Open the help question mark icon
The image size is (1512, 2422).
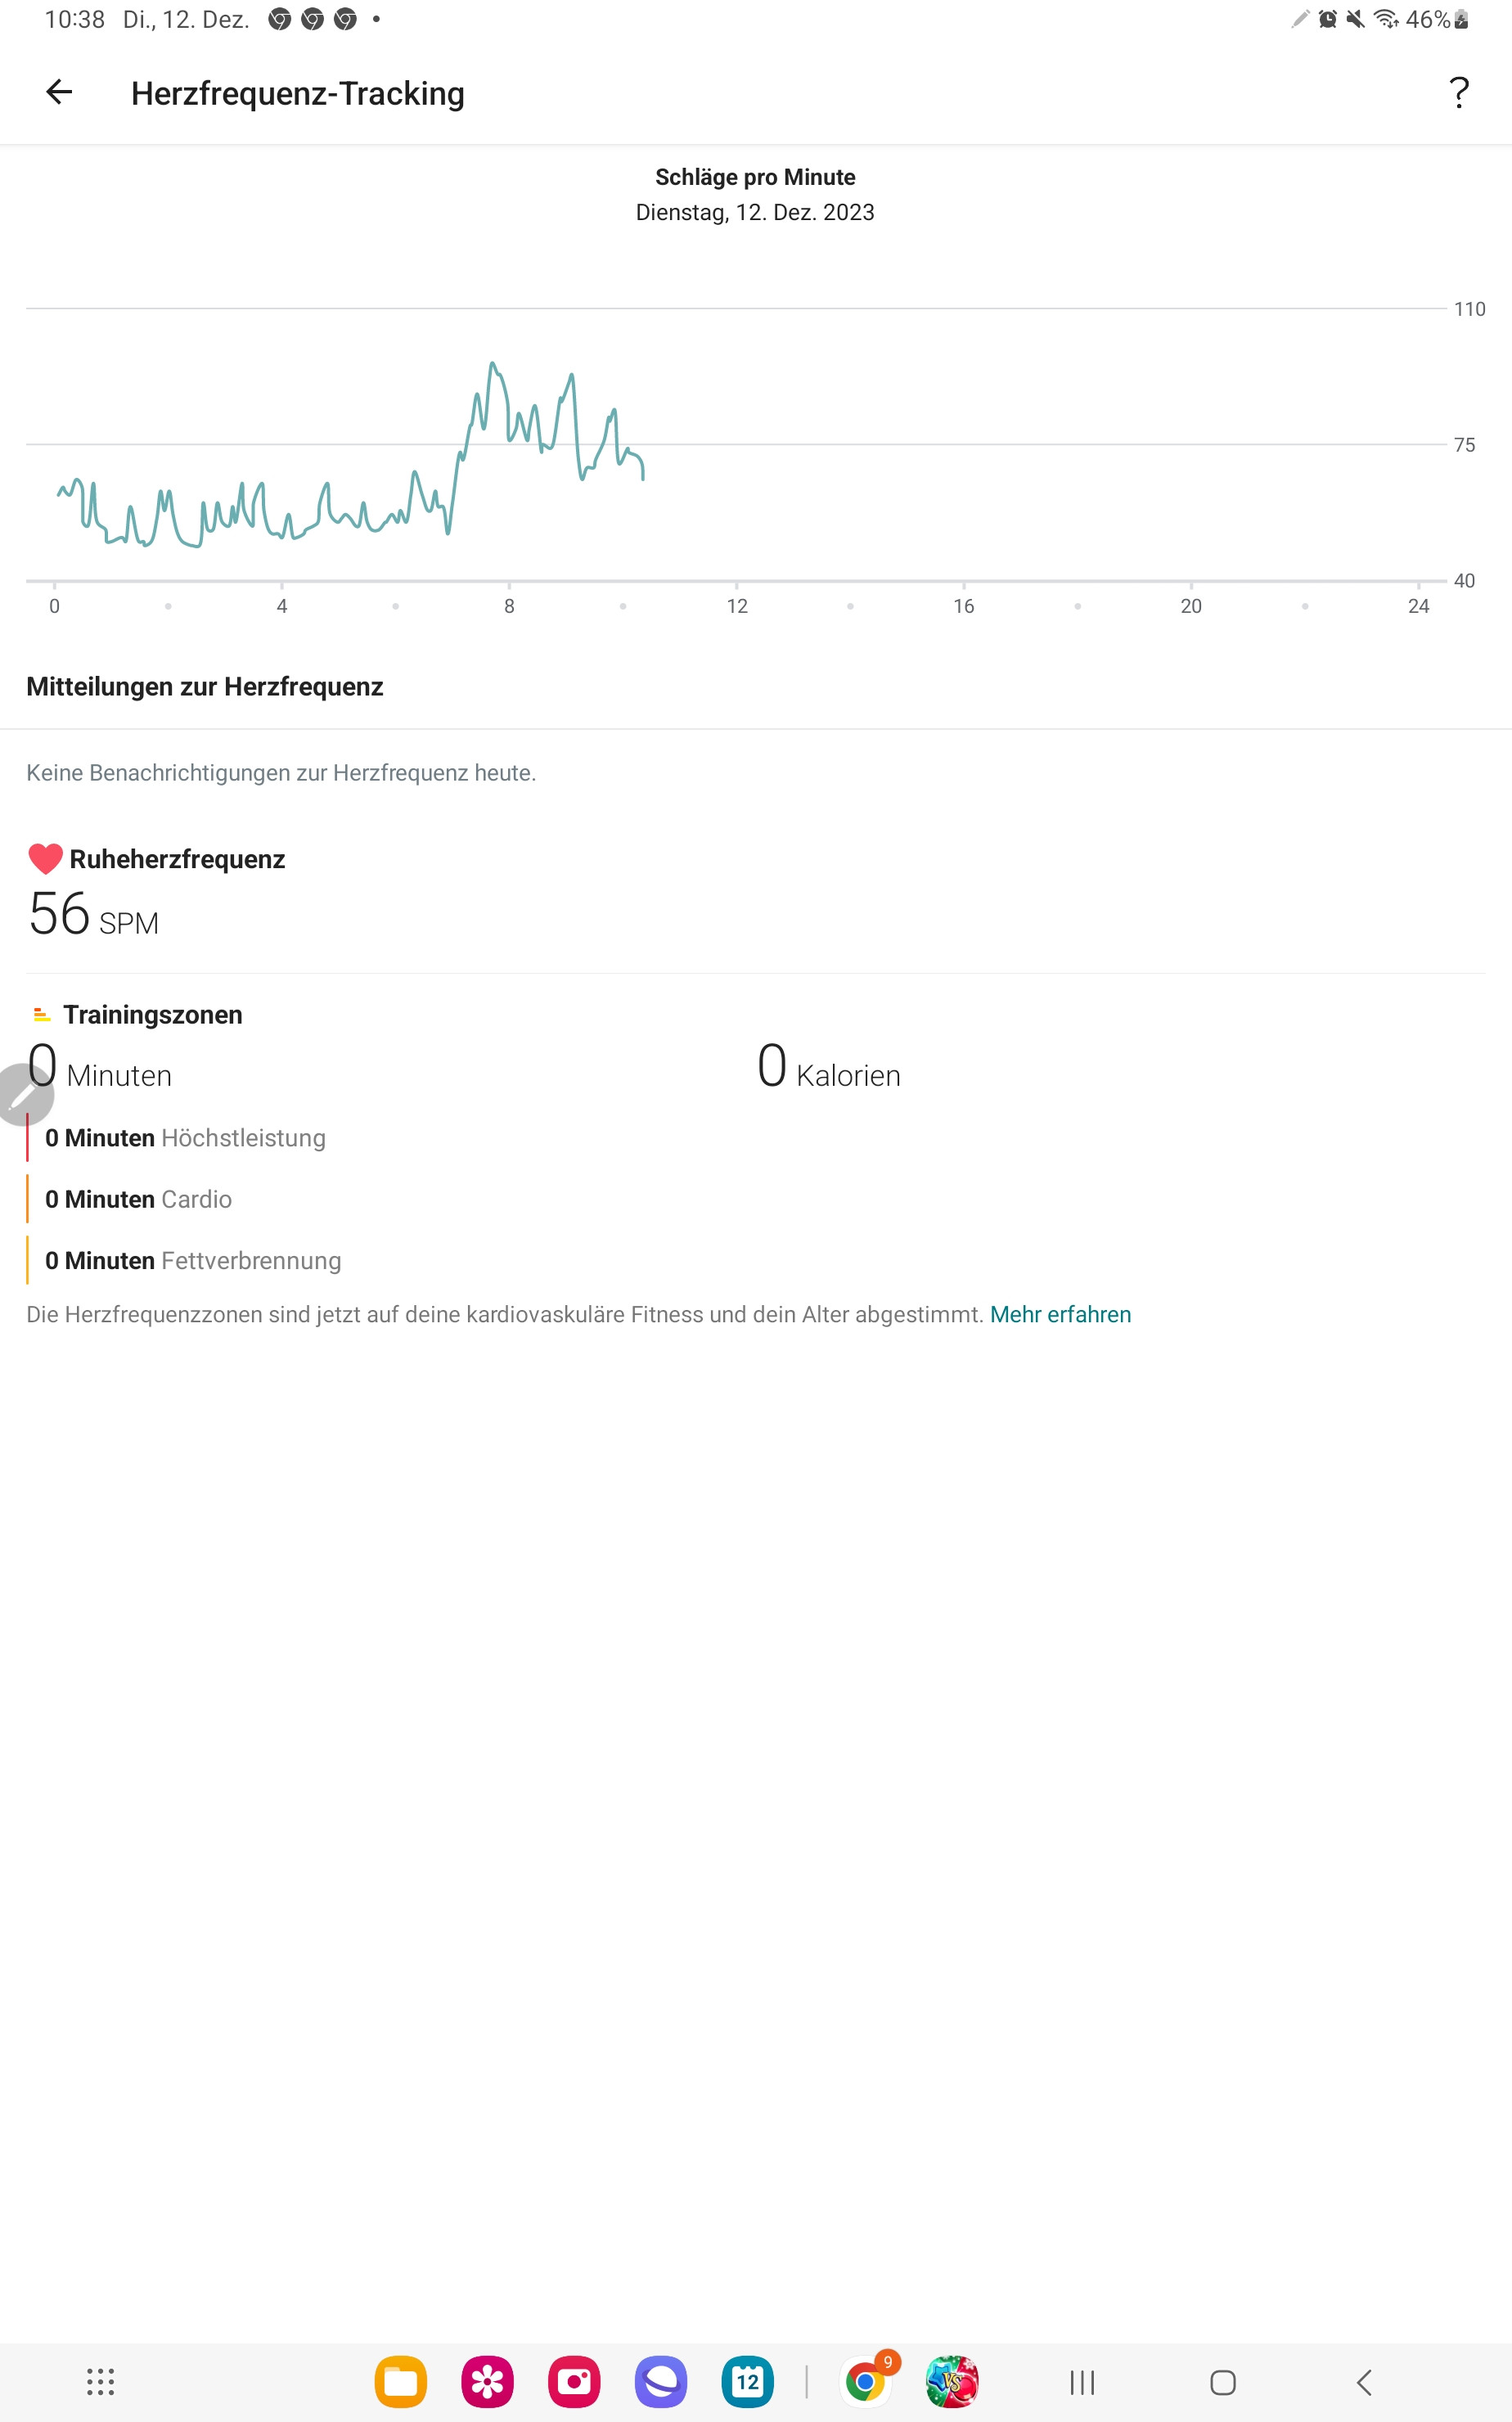click(1459, 92)
